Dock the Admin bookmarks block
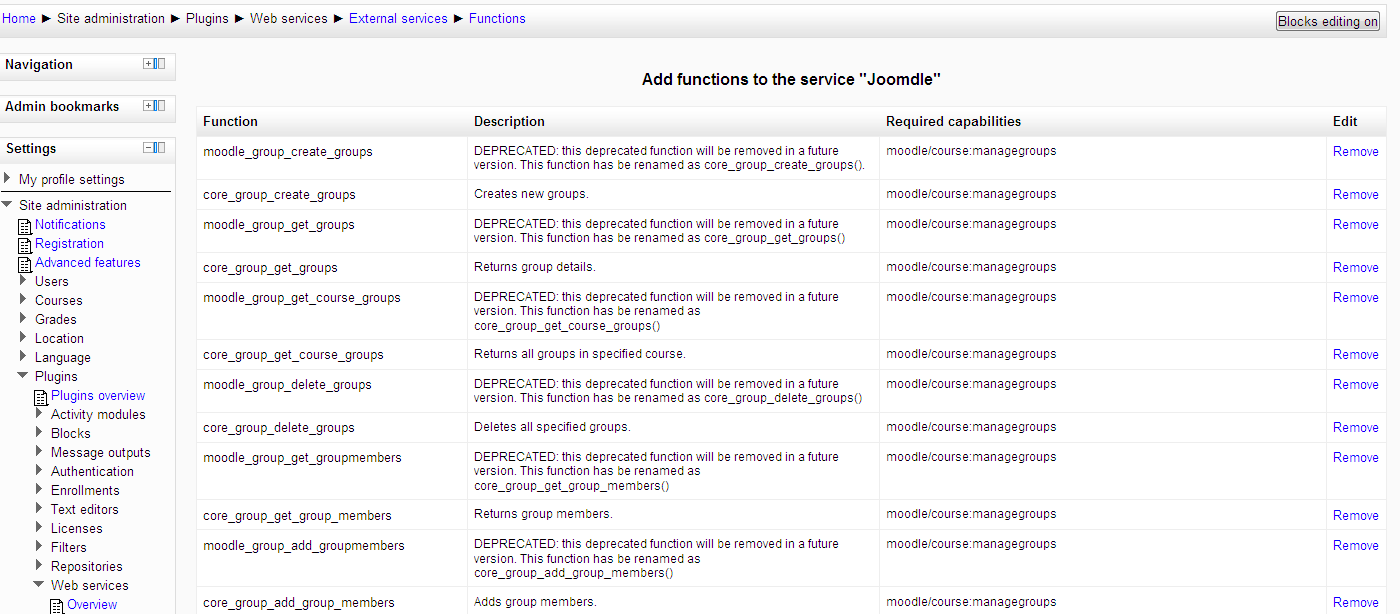The height and width of the screenshot is (614, 1400). point(160,105)
